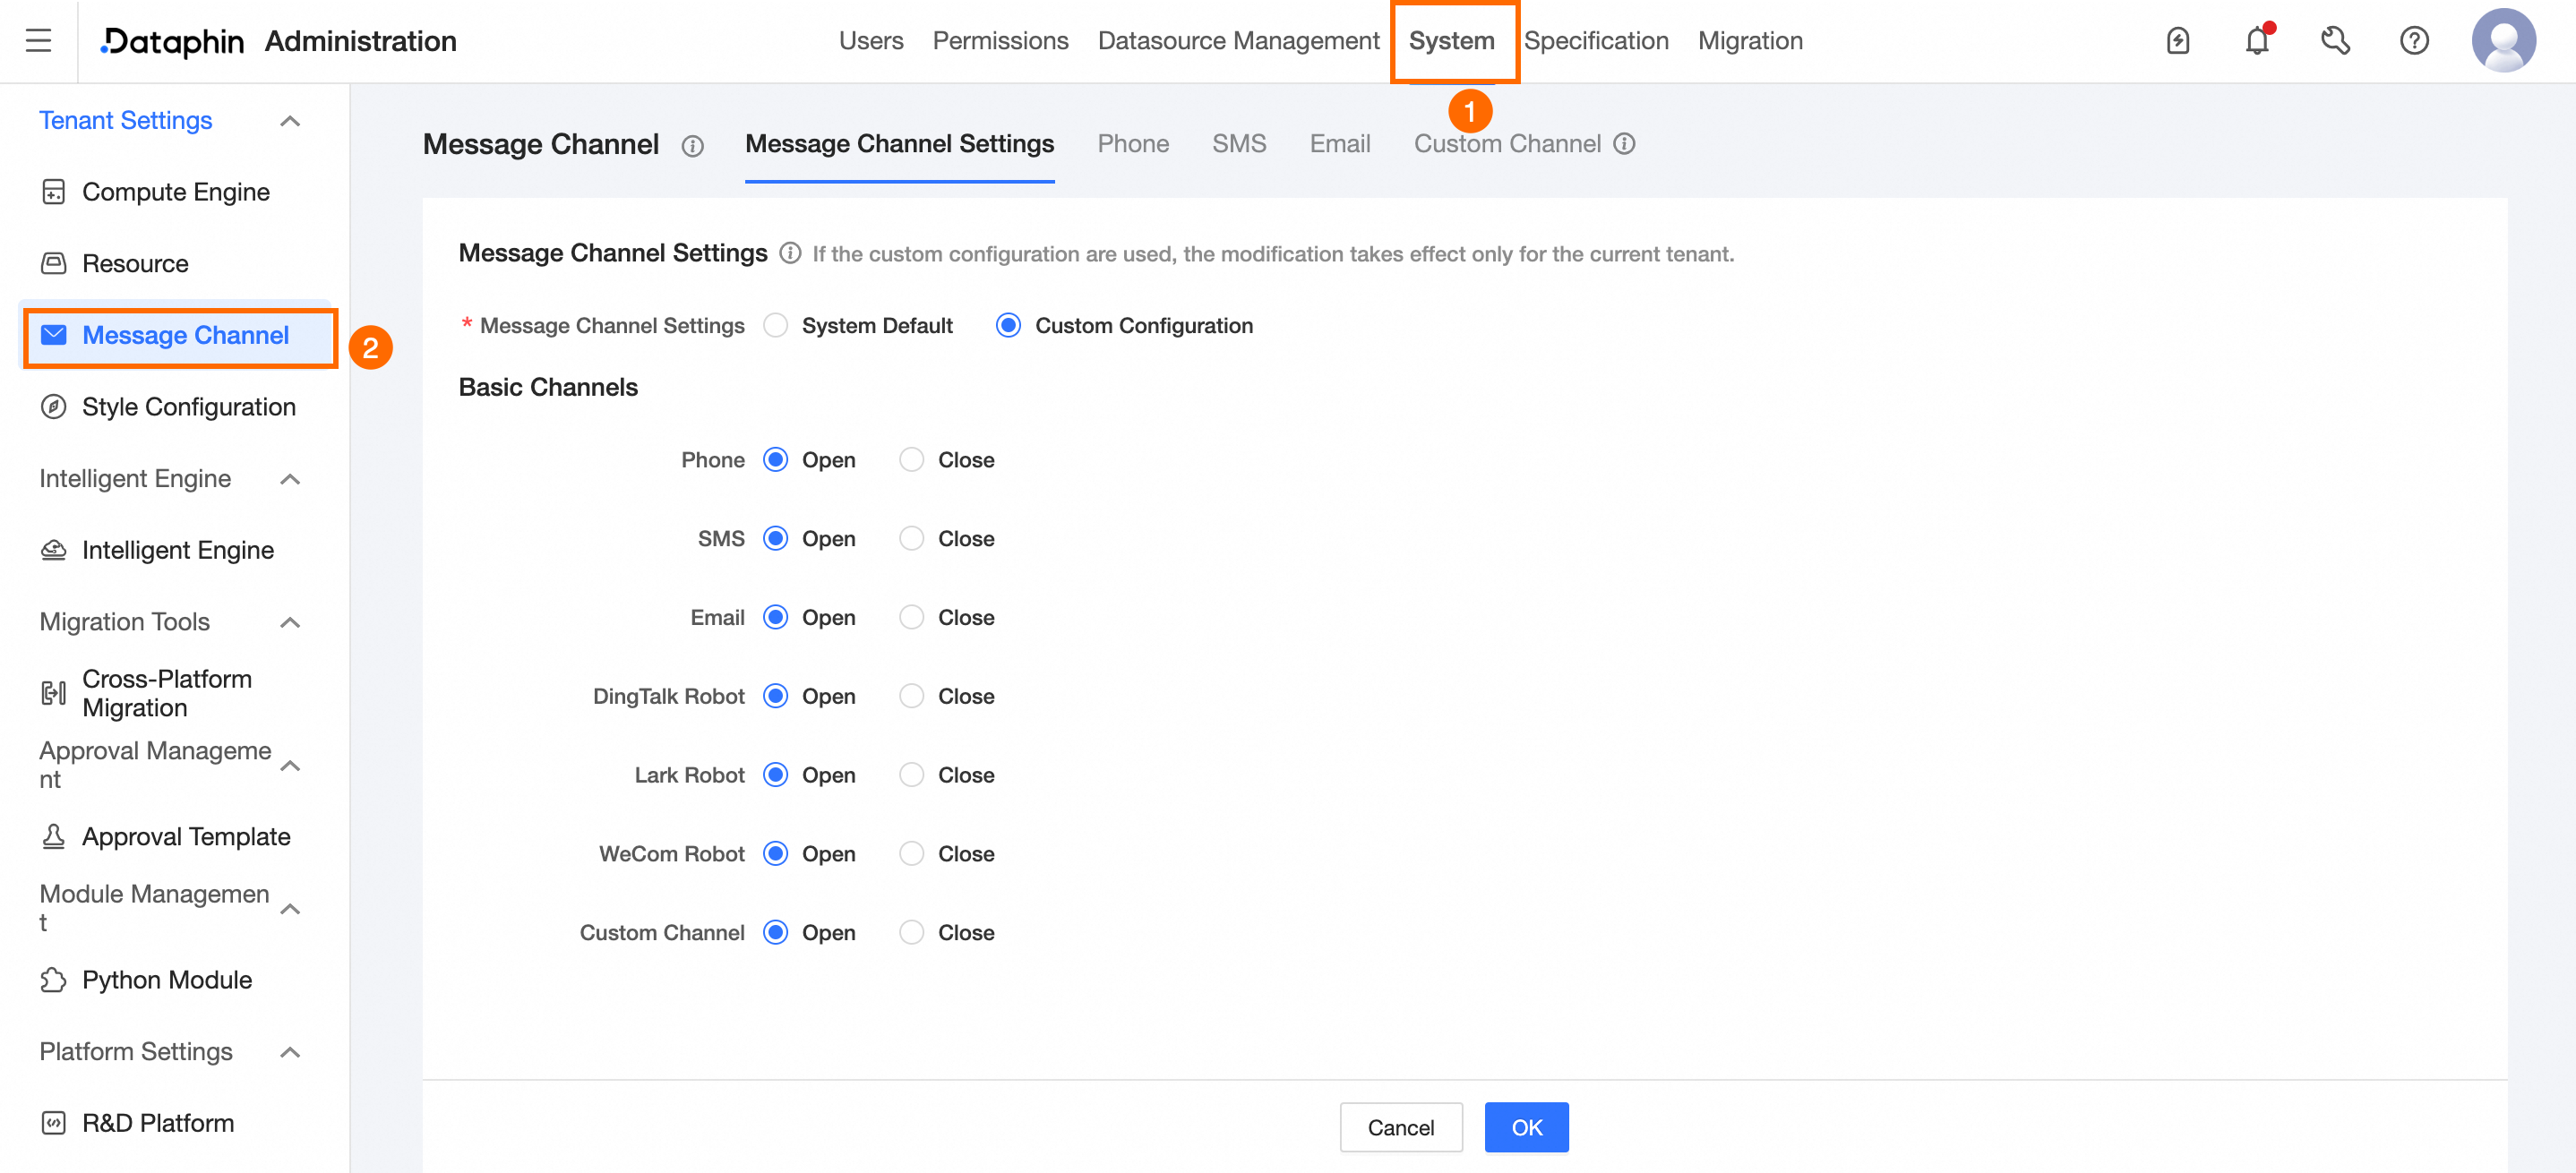This screenshot has height=1173, width=2576.
Task: Click the lightning document icon in header
Action: (2178, 41)
